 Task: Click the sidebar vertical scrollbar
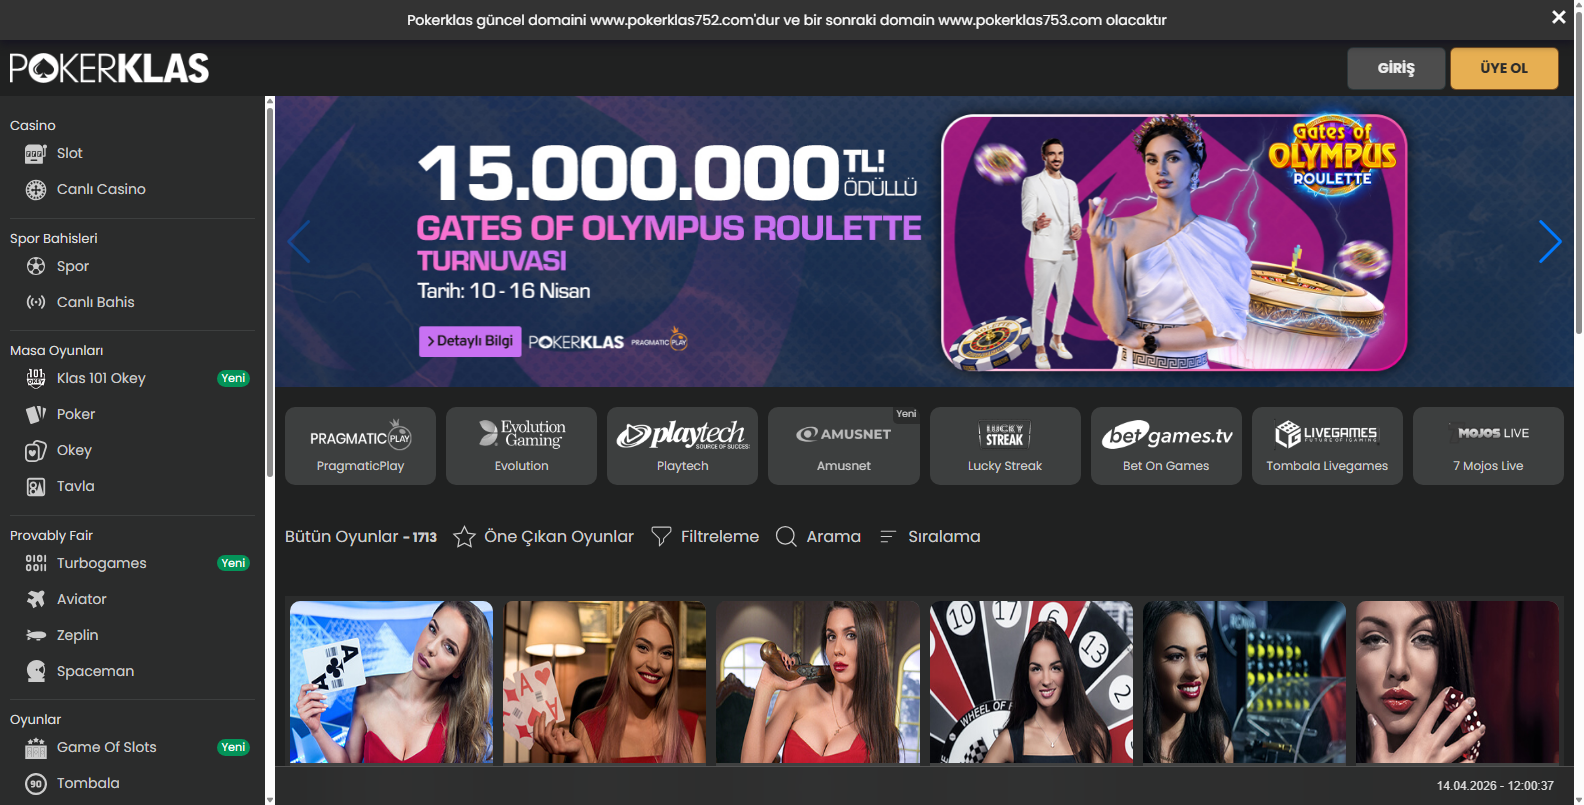[269, 292]
